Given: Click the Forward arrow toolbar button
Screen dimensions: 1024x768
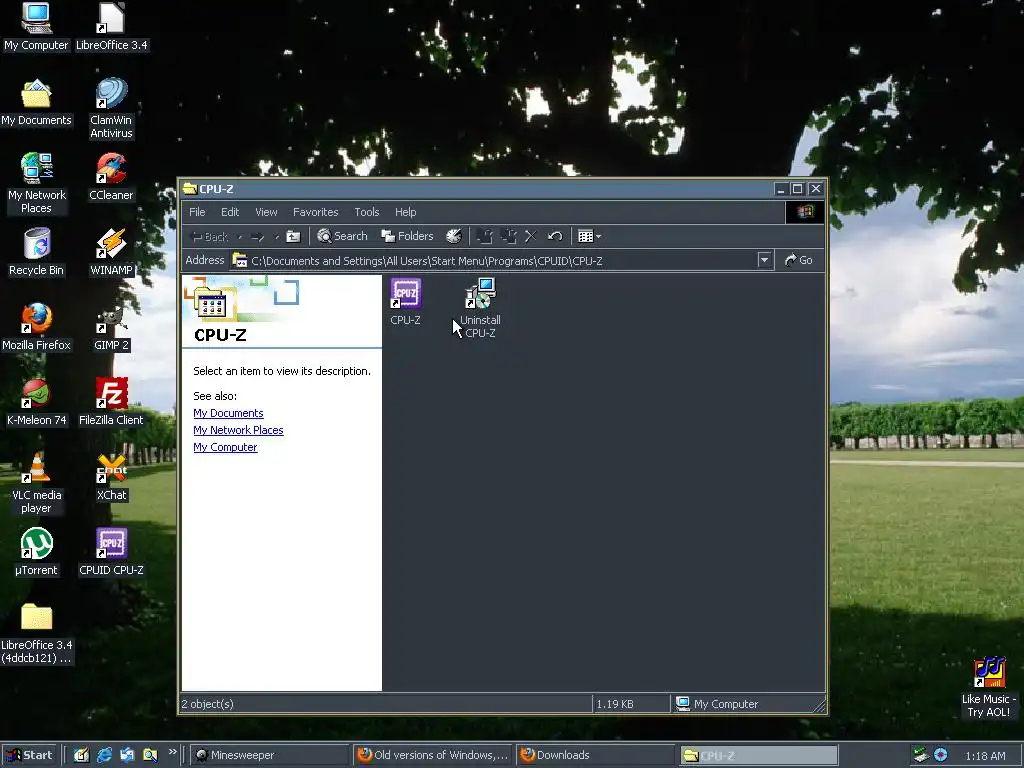Looking at the screenshot, I should click(257, 236).
